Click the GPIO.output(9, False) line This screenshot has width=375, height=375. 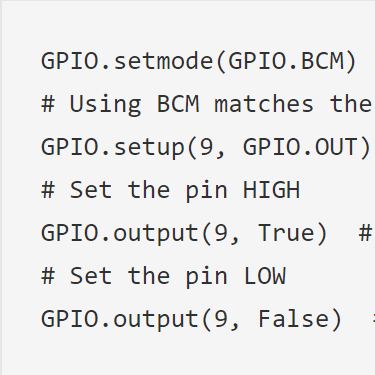point(191,319)
